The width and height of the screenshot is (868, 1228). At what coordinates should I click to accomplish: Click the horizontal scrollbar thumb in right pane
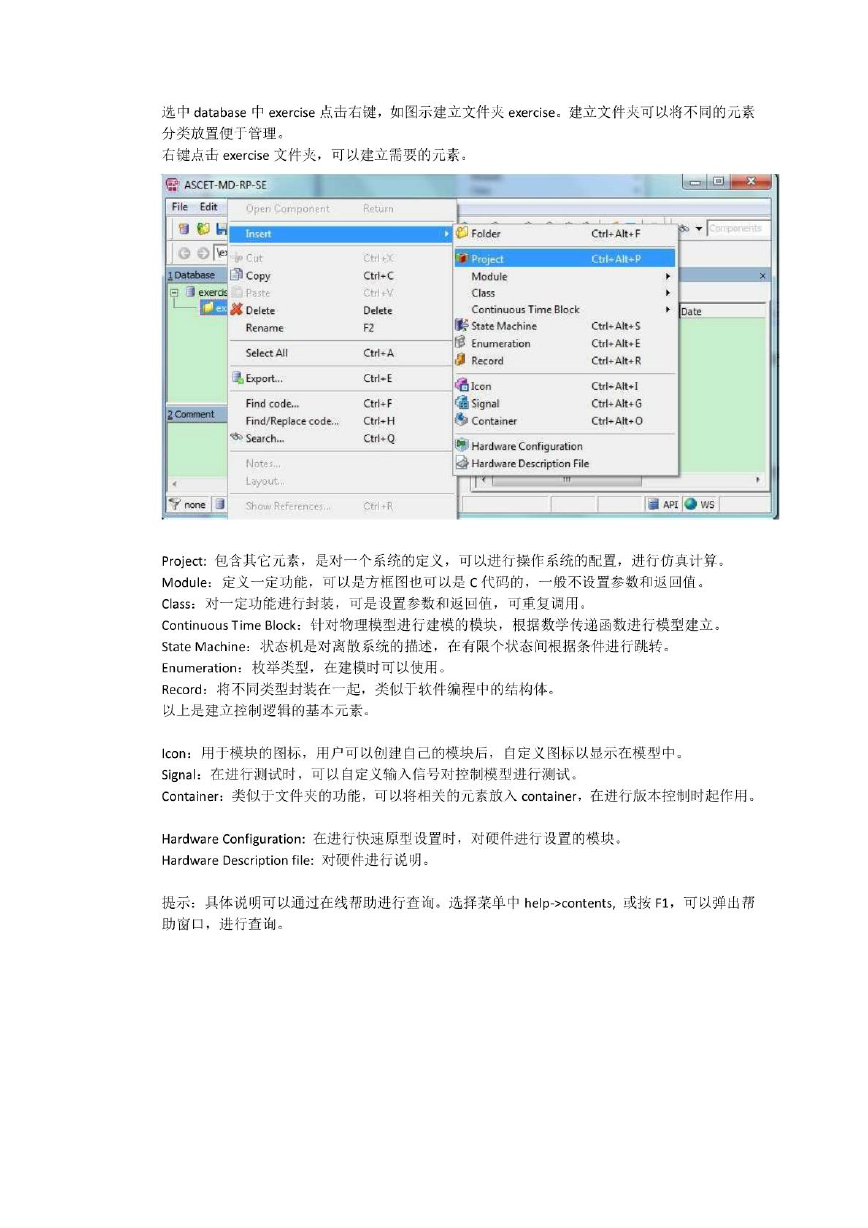pyautogui.click(x=567, y=479)
